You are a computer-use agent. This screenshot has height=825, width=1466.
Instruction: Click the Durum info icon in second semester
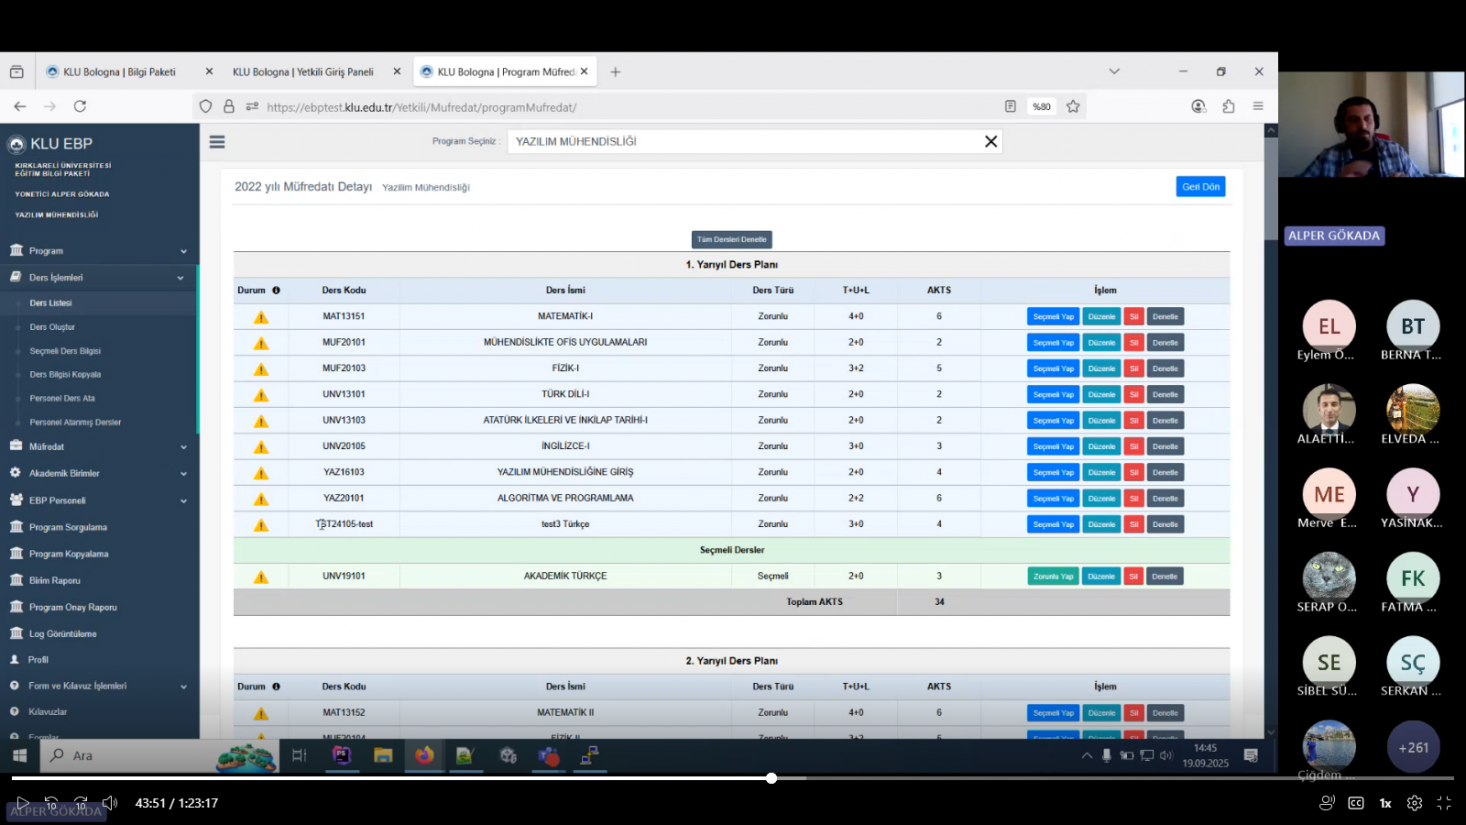pos(276,687)
